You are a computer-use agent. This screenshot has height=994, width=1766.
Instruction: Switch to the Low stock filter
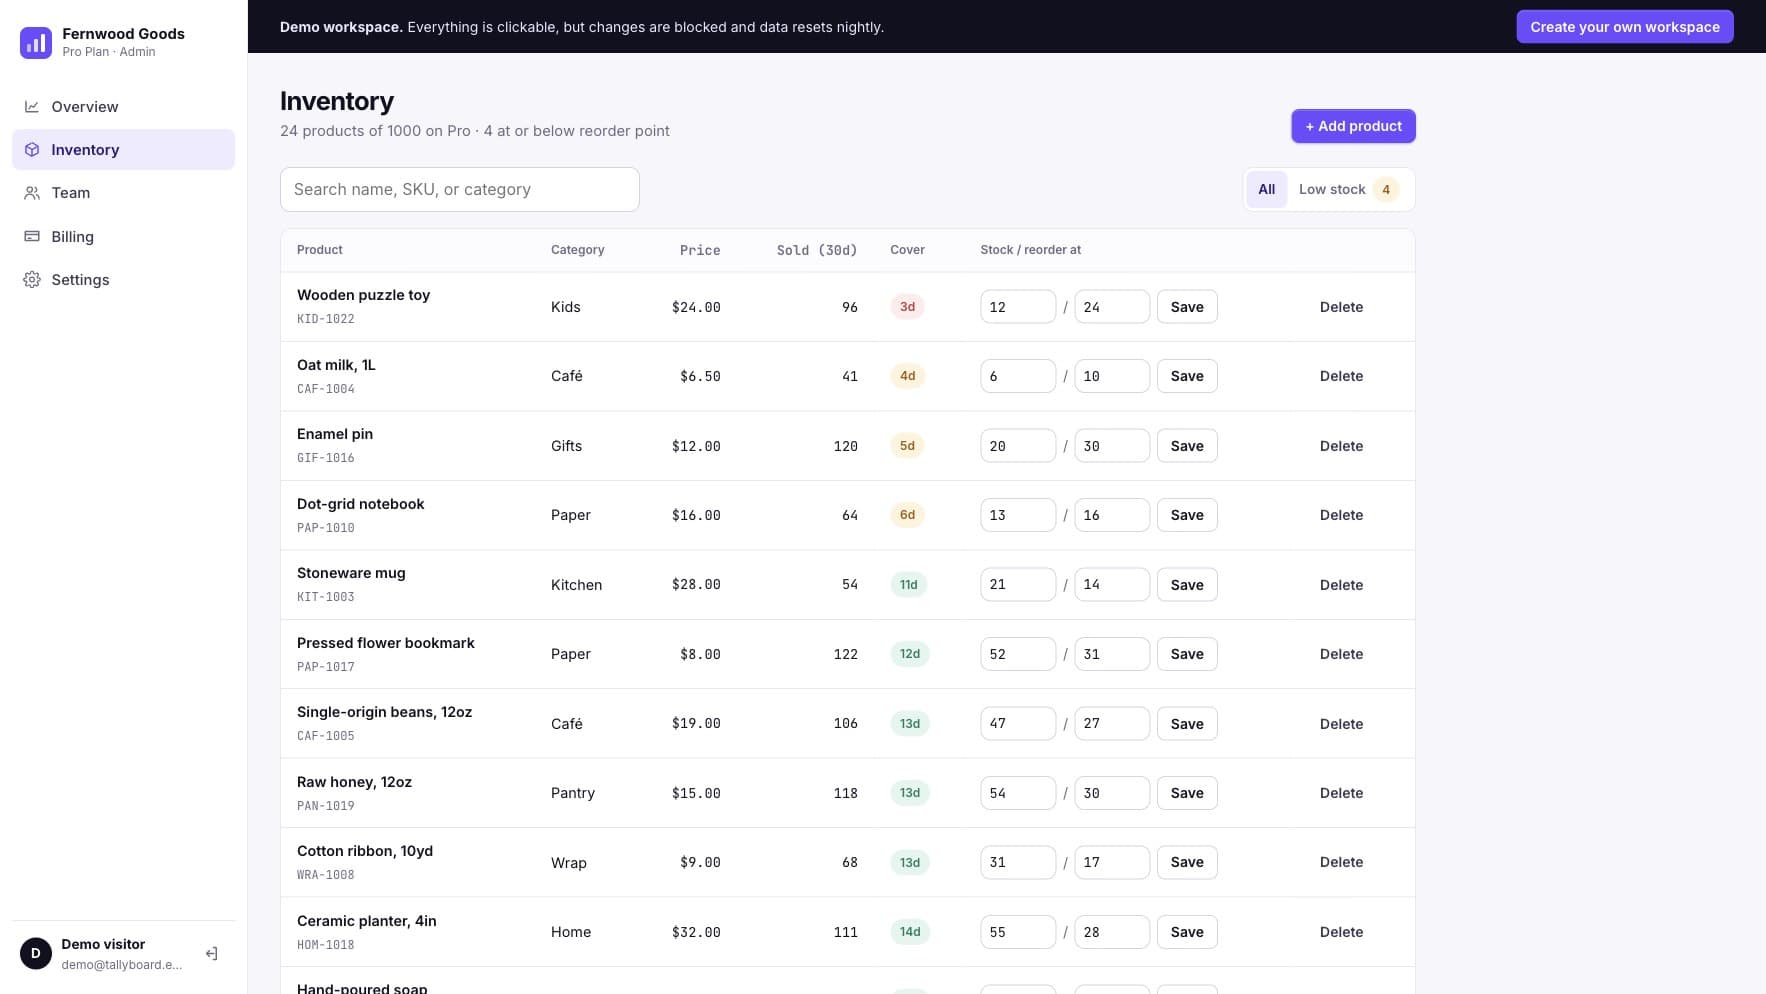click(x=1348, y=189)
